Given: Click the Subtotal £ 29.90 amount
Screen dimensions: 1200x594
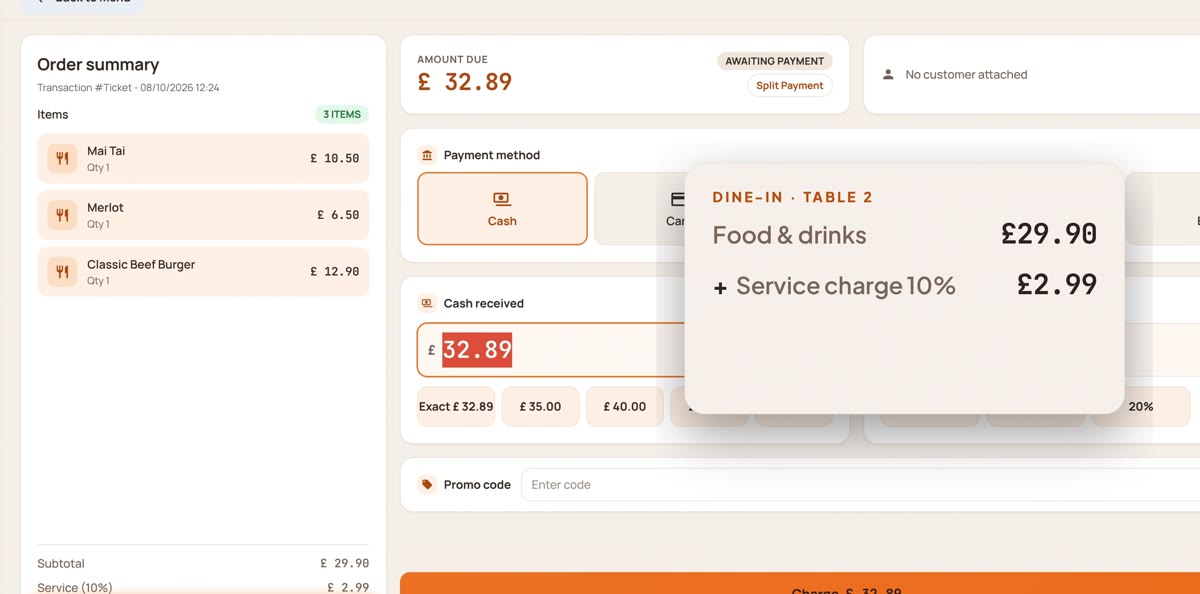Looking at the screenshot, I should click(x=345, y=564).
